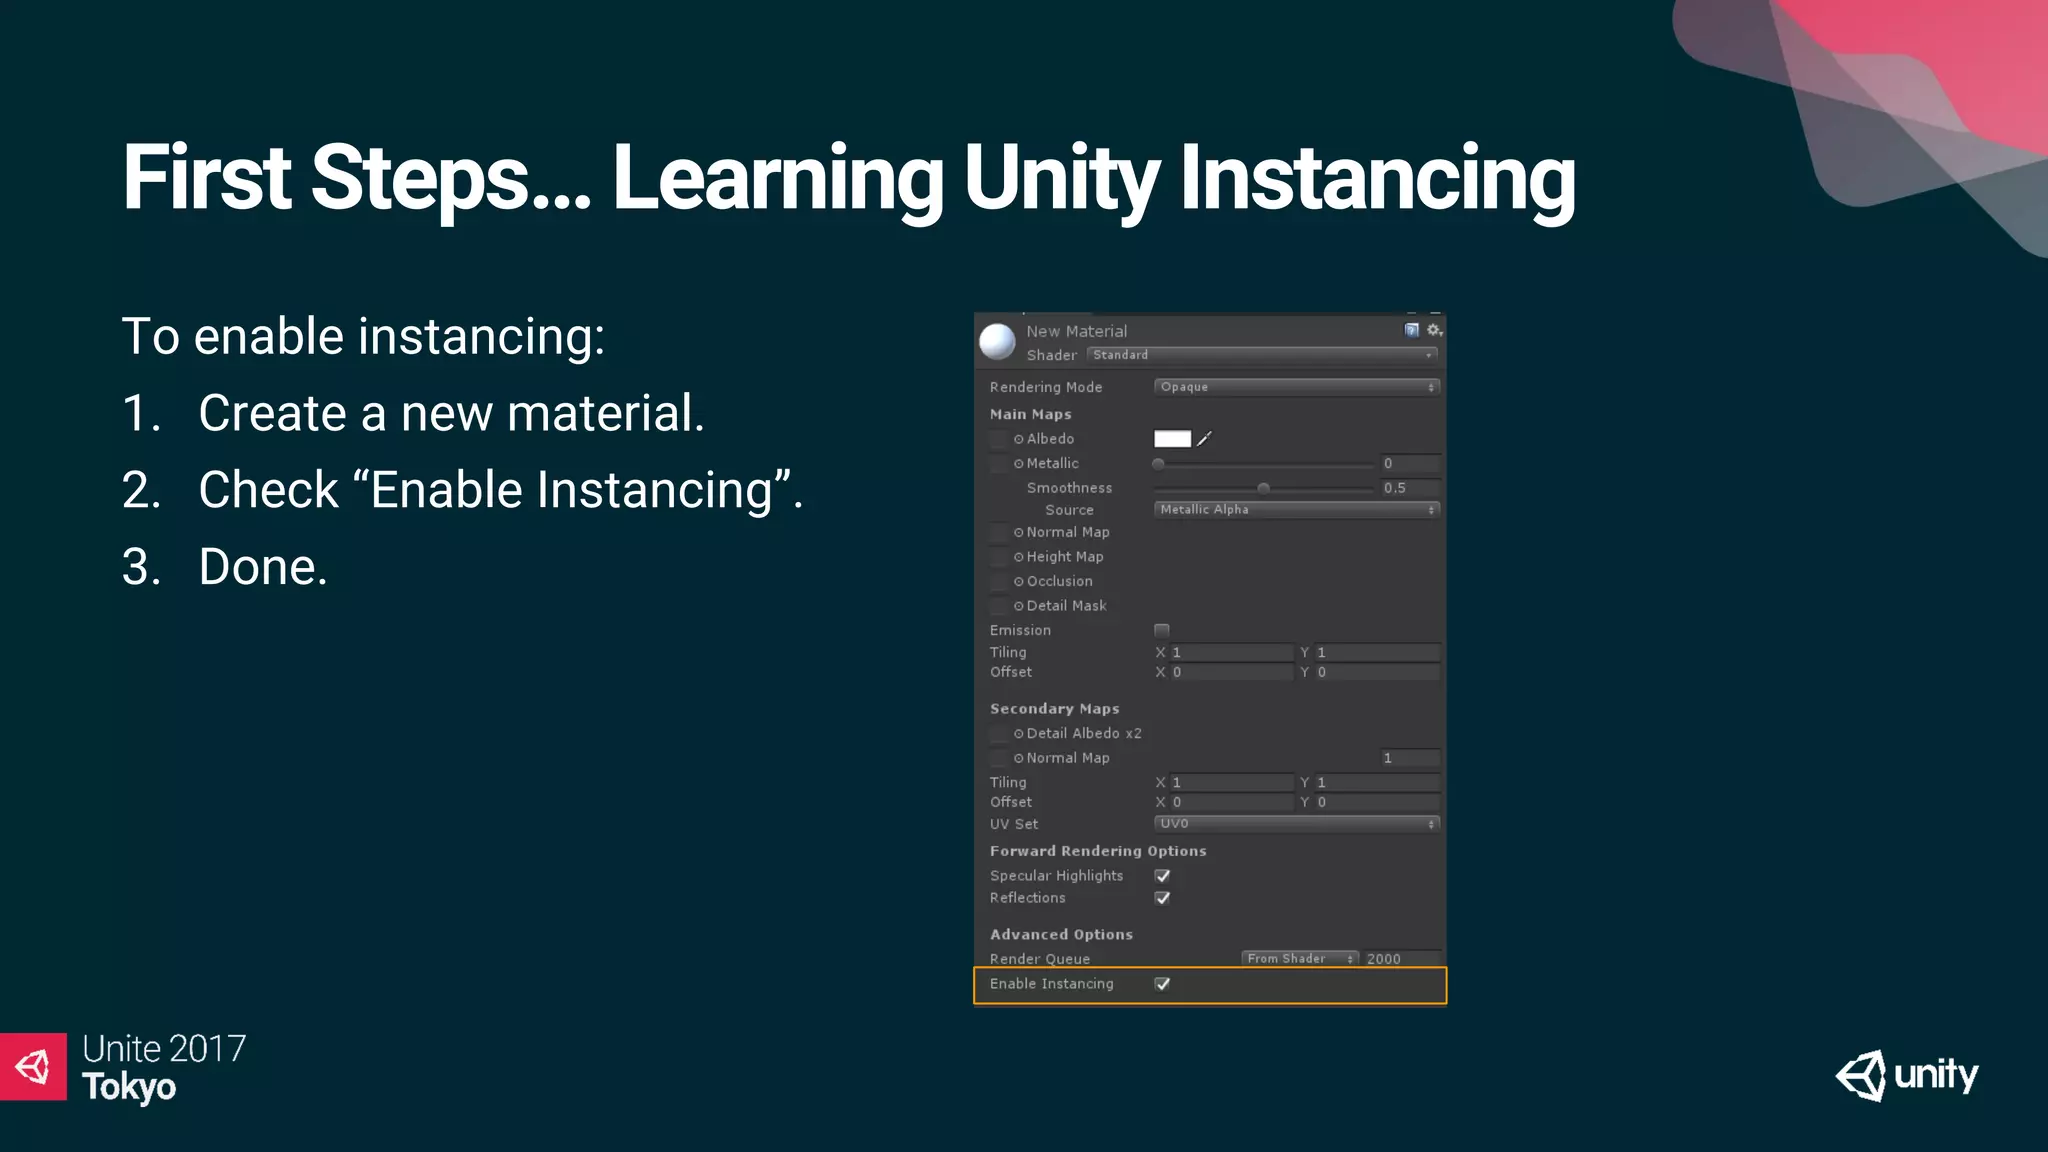
Task: Pick albedo color with the eyedropper
Action: click(1205, 439)
